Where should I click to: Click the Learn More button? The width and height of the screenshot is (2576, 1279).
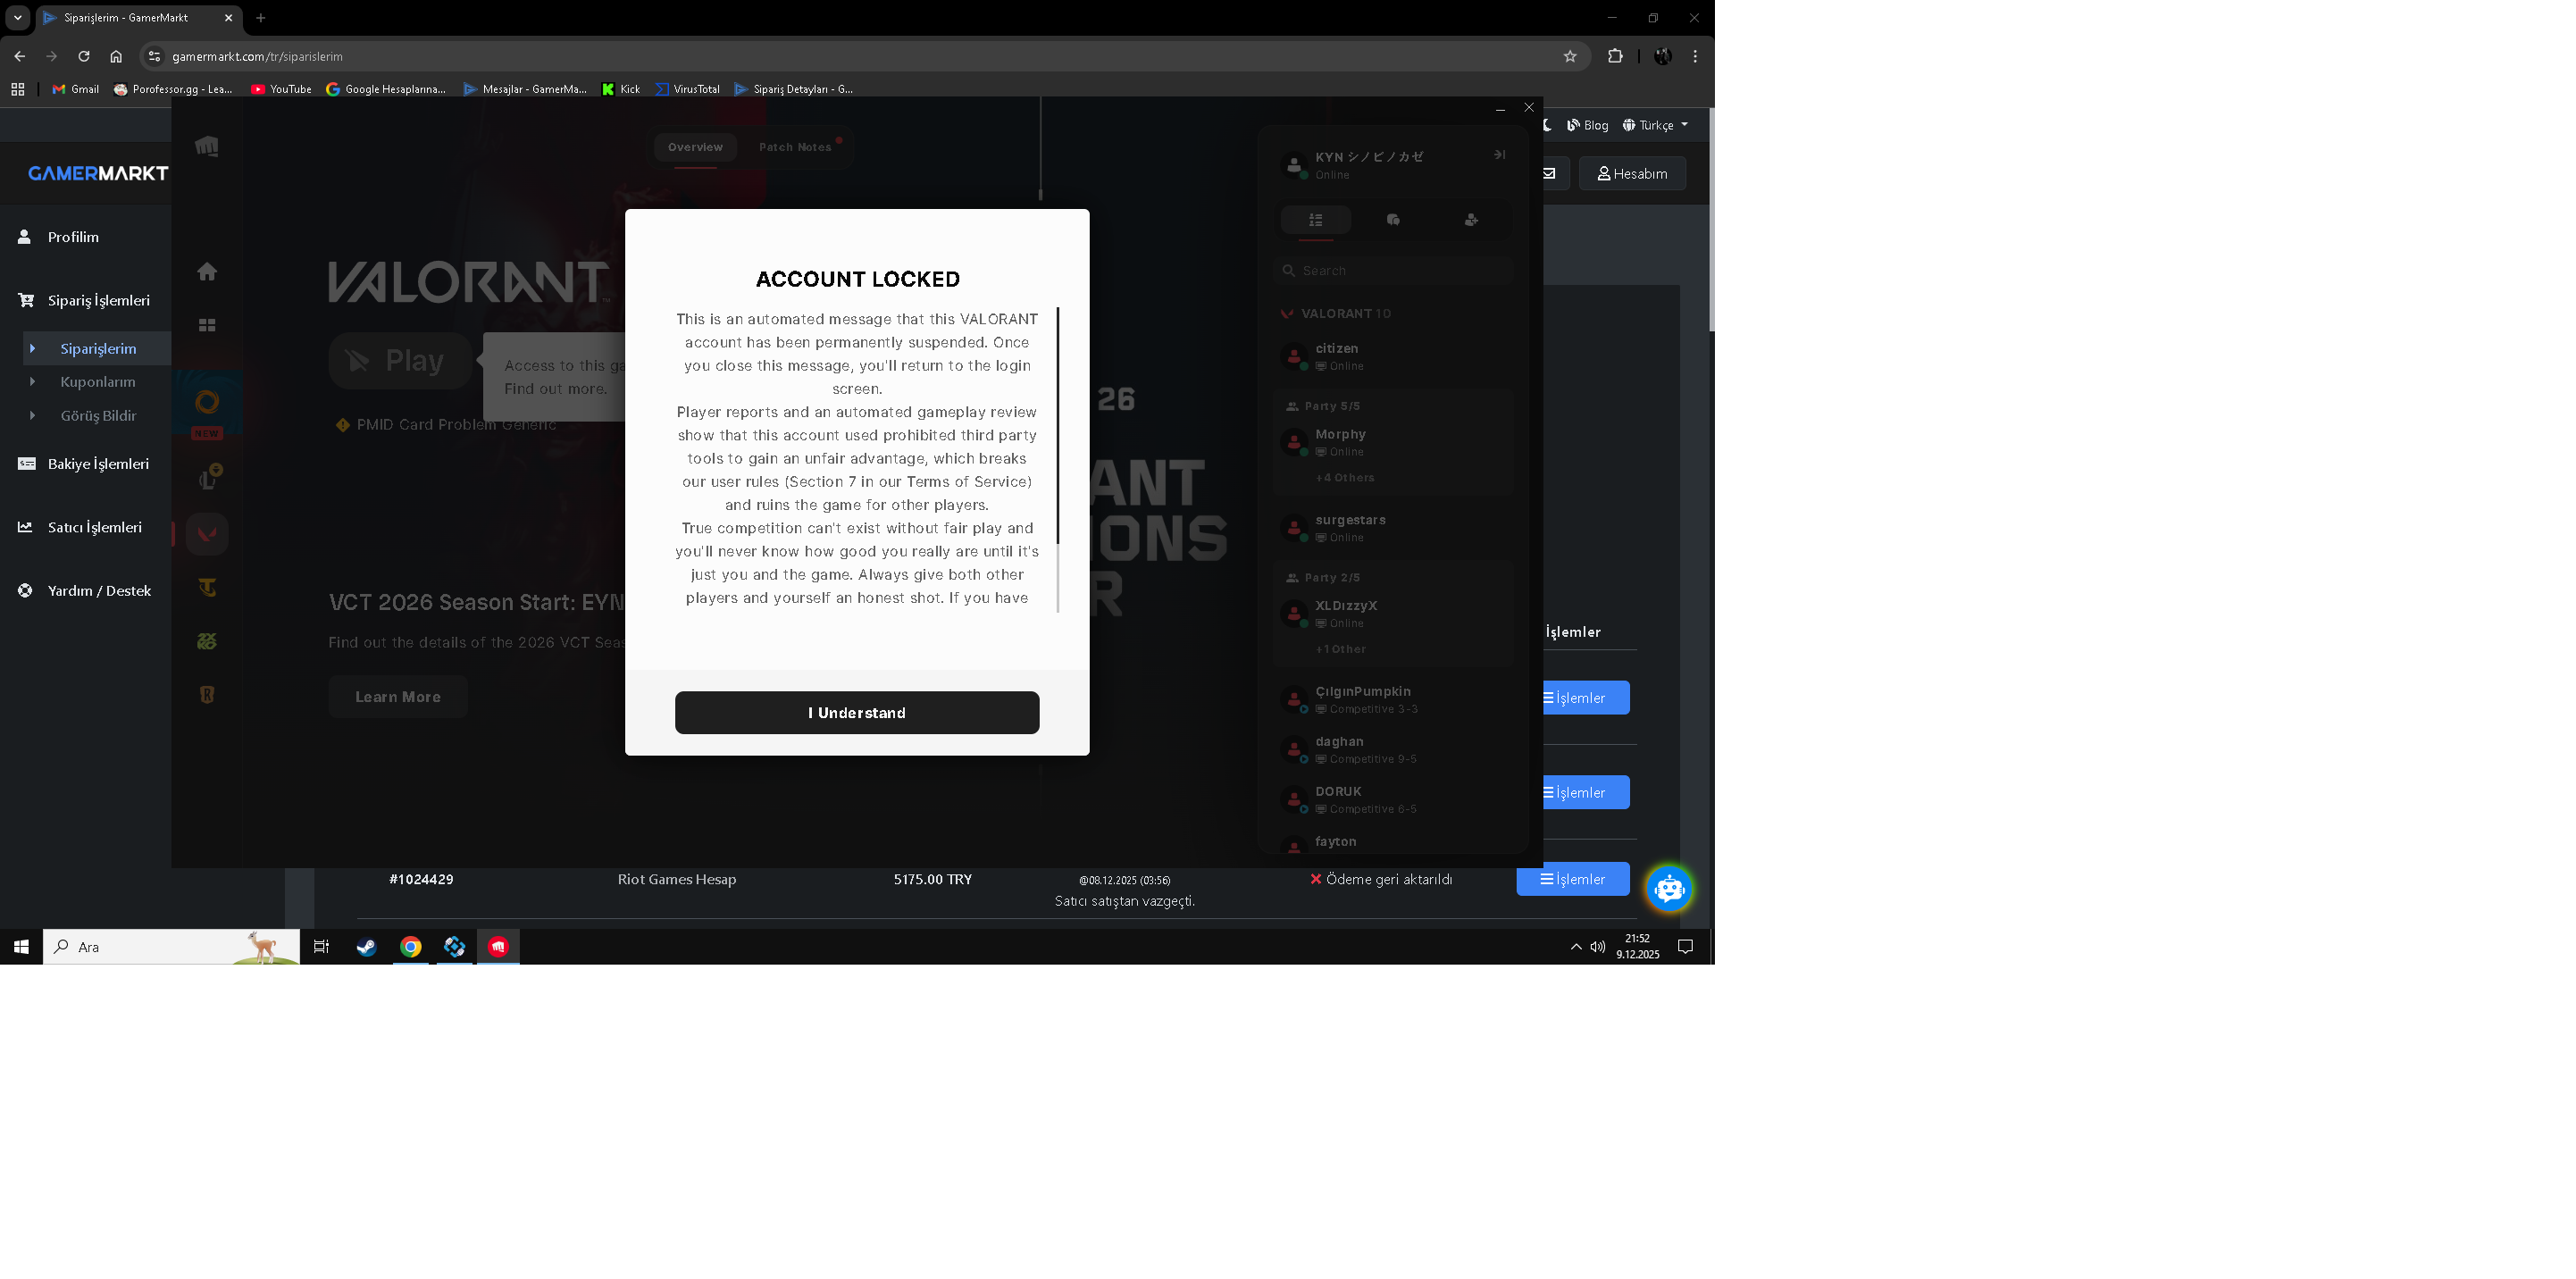[x=398, y=697]
